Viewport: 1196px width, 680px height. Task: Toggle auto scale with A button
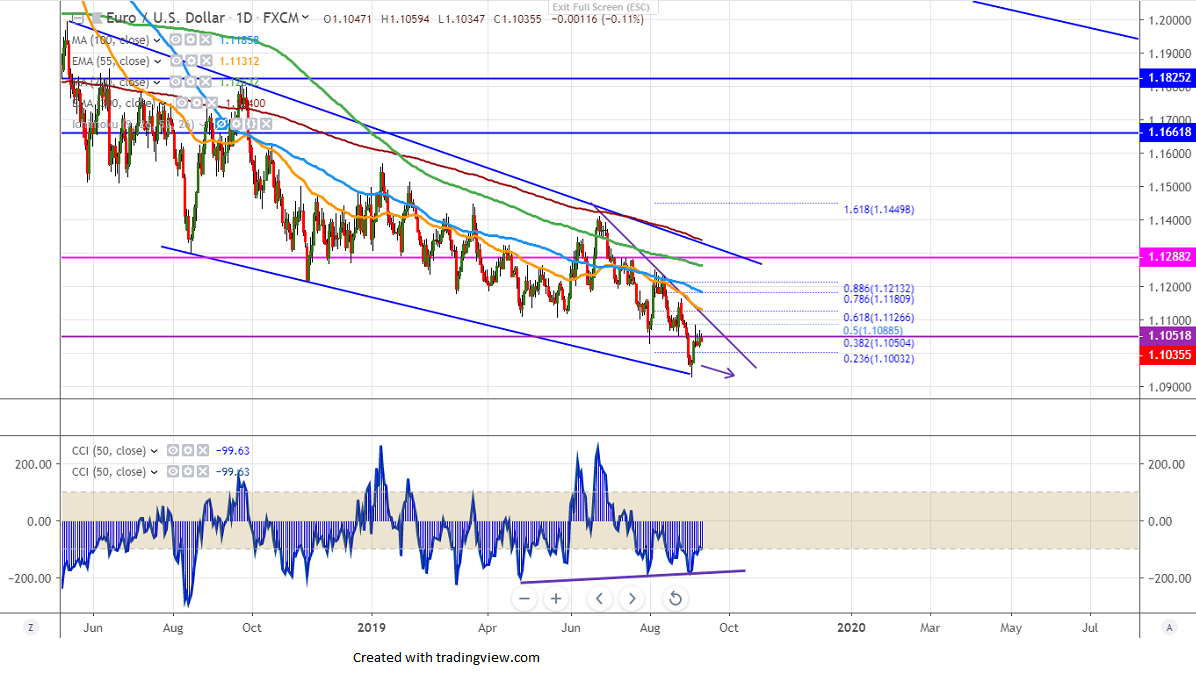(1169, 627)
